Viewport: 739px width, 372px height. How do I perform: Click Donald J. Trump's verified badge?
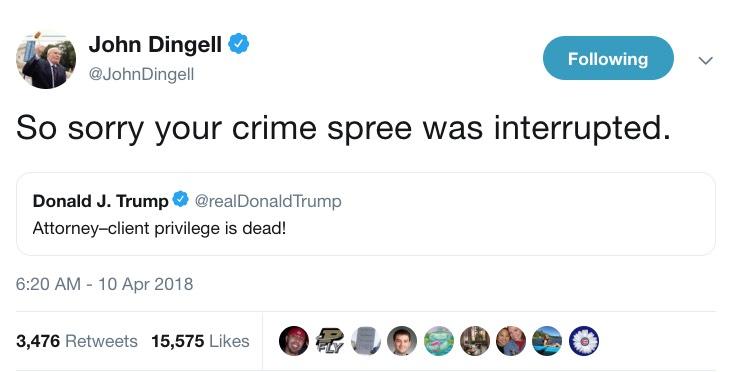[181, 199]
